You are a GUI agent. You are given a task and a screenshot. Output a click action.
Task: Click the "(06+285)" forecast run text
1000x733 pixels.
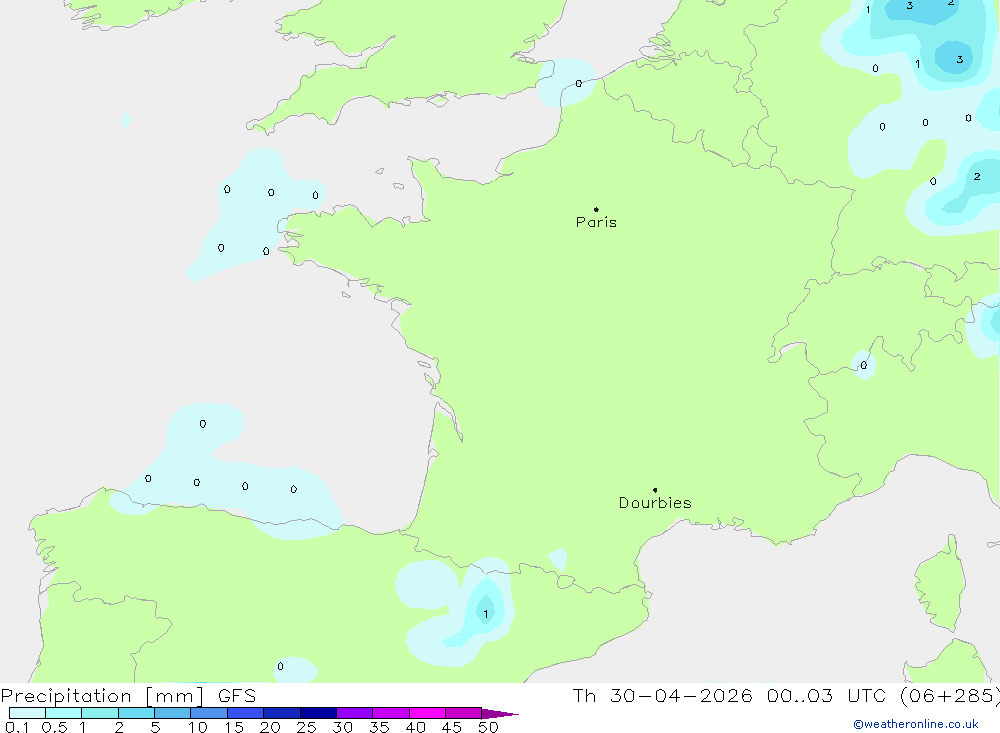pyautogui.click(x=950, y=696)
